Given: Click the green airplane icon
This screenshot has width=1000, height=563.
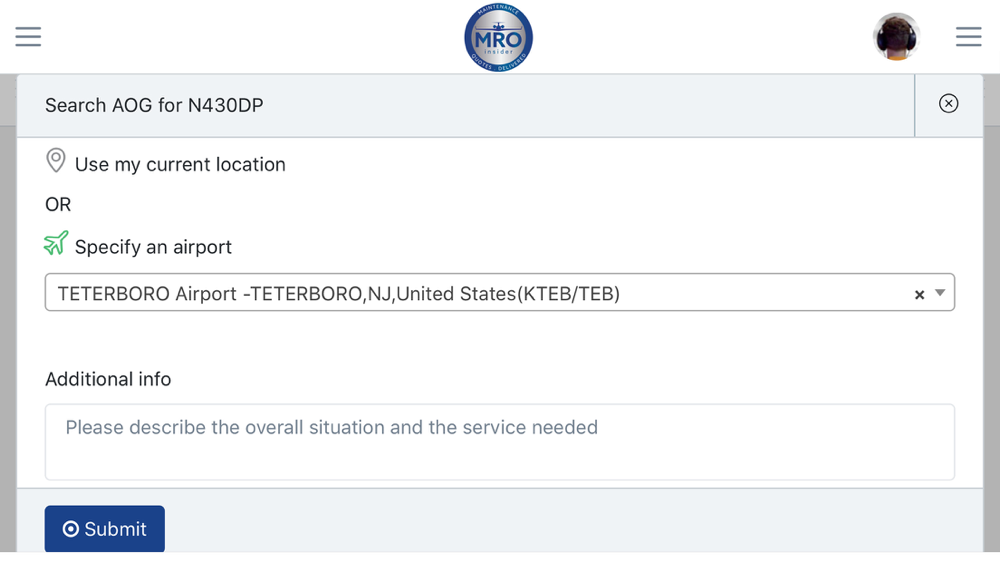Looking at the screenshot, I should pos(56,243).
